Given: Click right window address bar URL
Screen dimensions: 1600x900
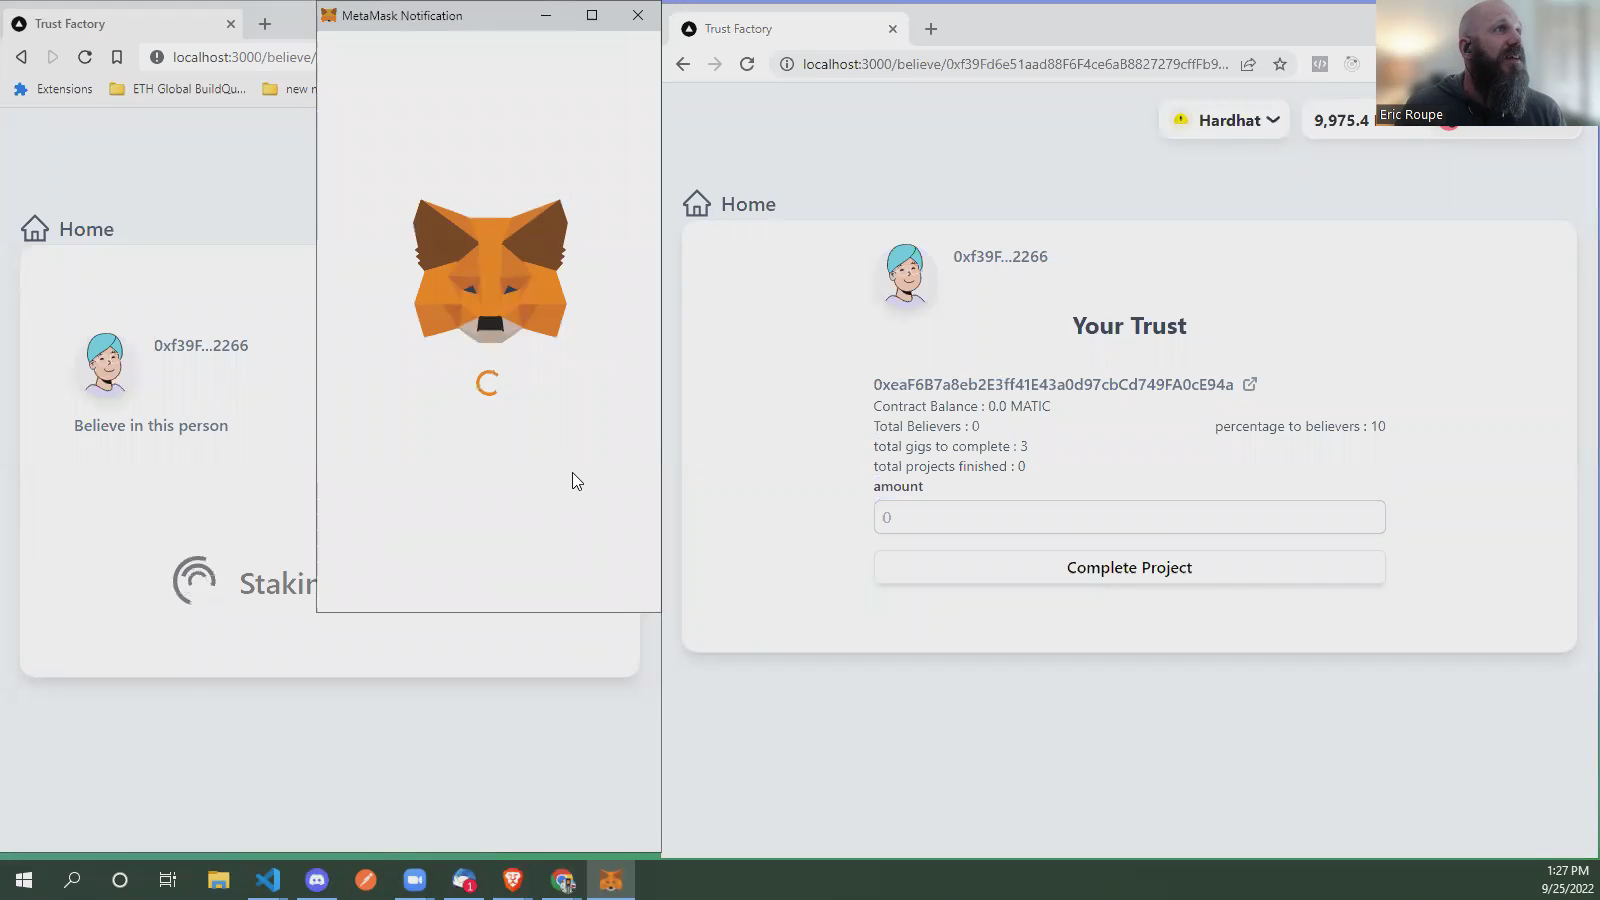Looking at the screenshot, I should [x=1015, y=64].
